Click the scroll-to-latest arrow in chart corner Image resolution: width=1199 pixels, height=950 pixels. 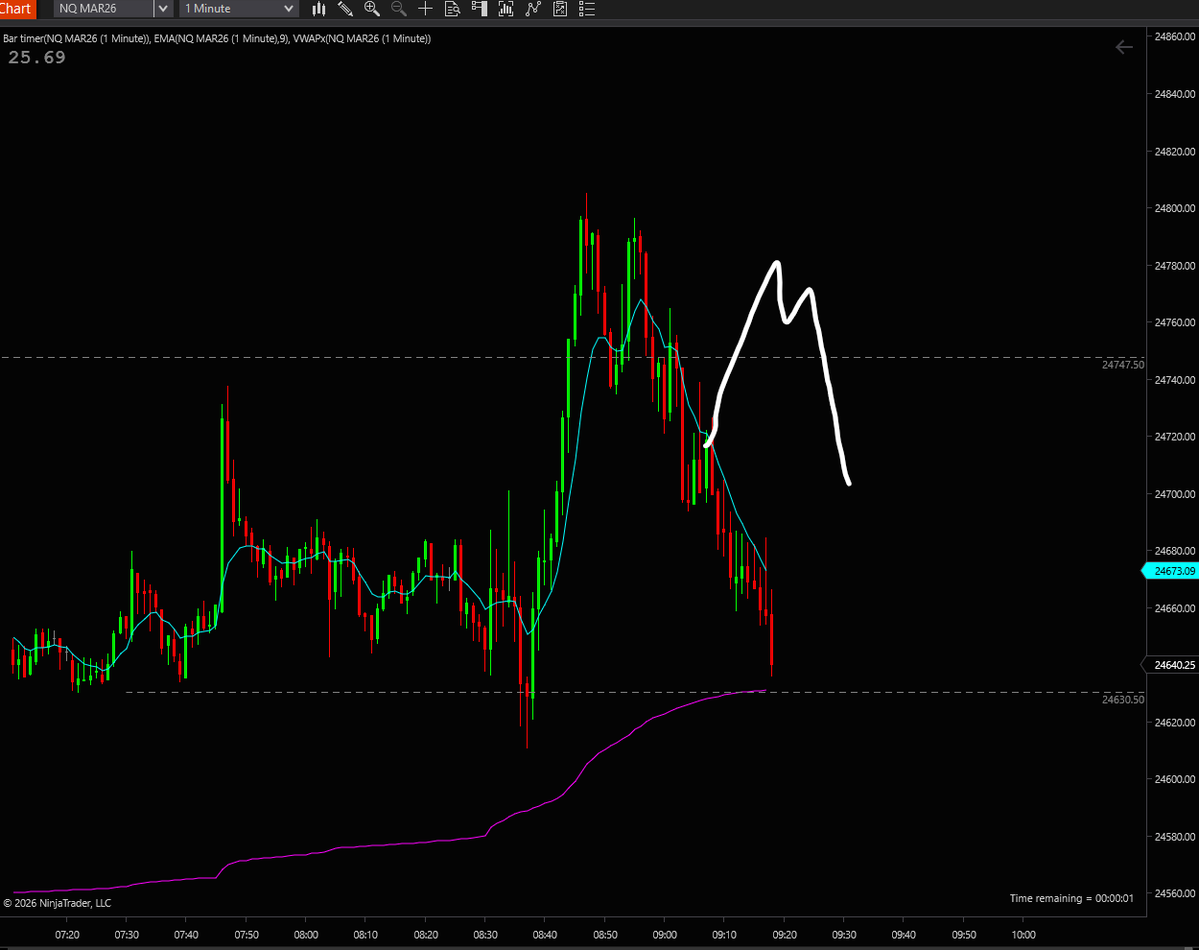1123,47
